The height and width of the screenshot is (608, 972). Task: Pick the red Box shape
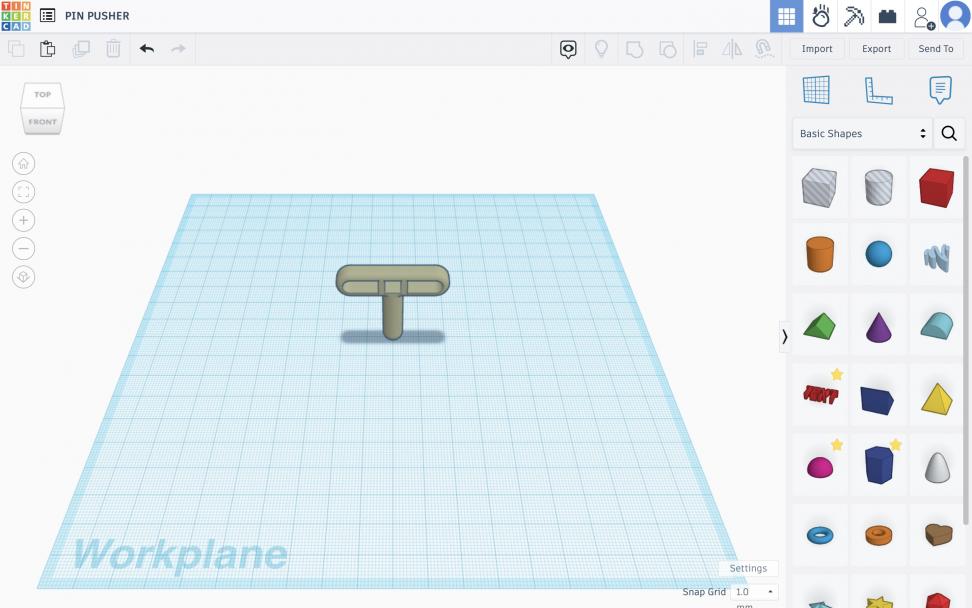(936, 187)
